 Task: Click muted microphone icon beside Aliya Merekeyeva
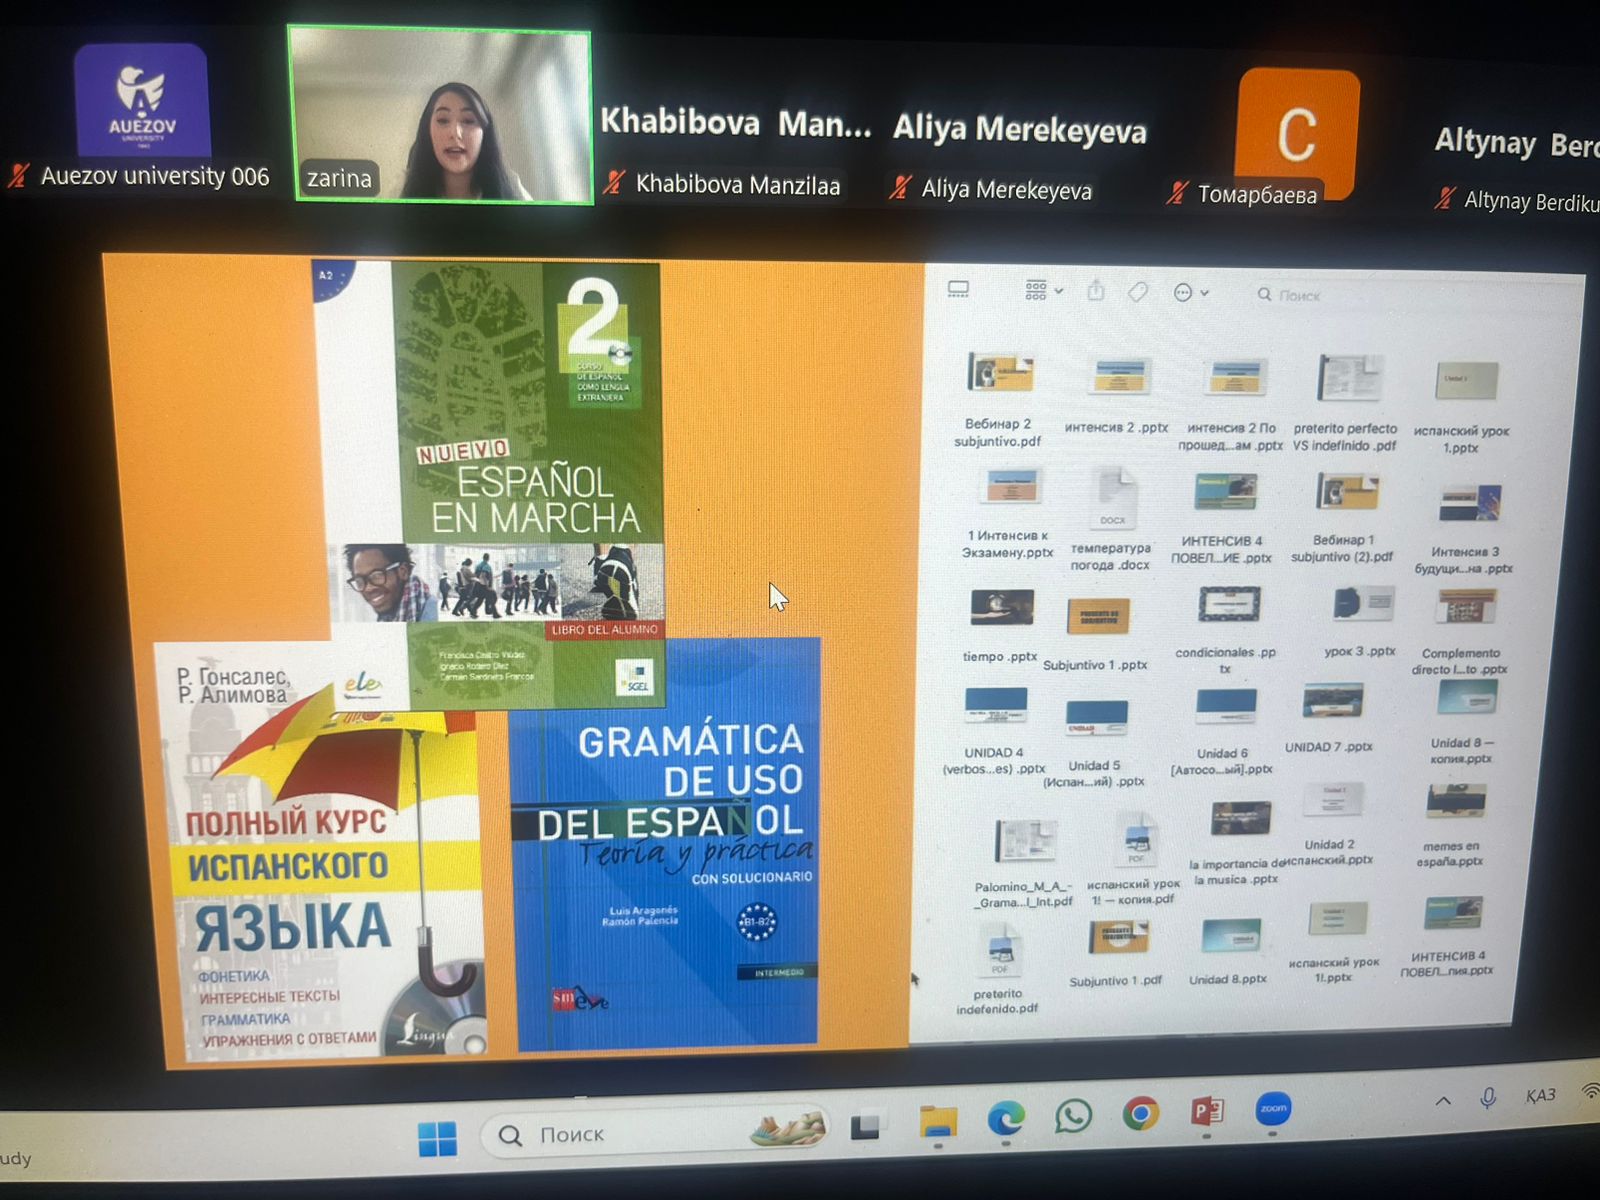[900, 187]
